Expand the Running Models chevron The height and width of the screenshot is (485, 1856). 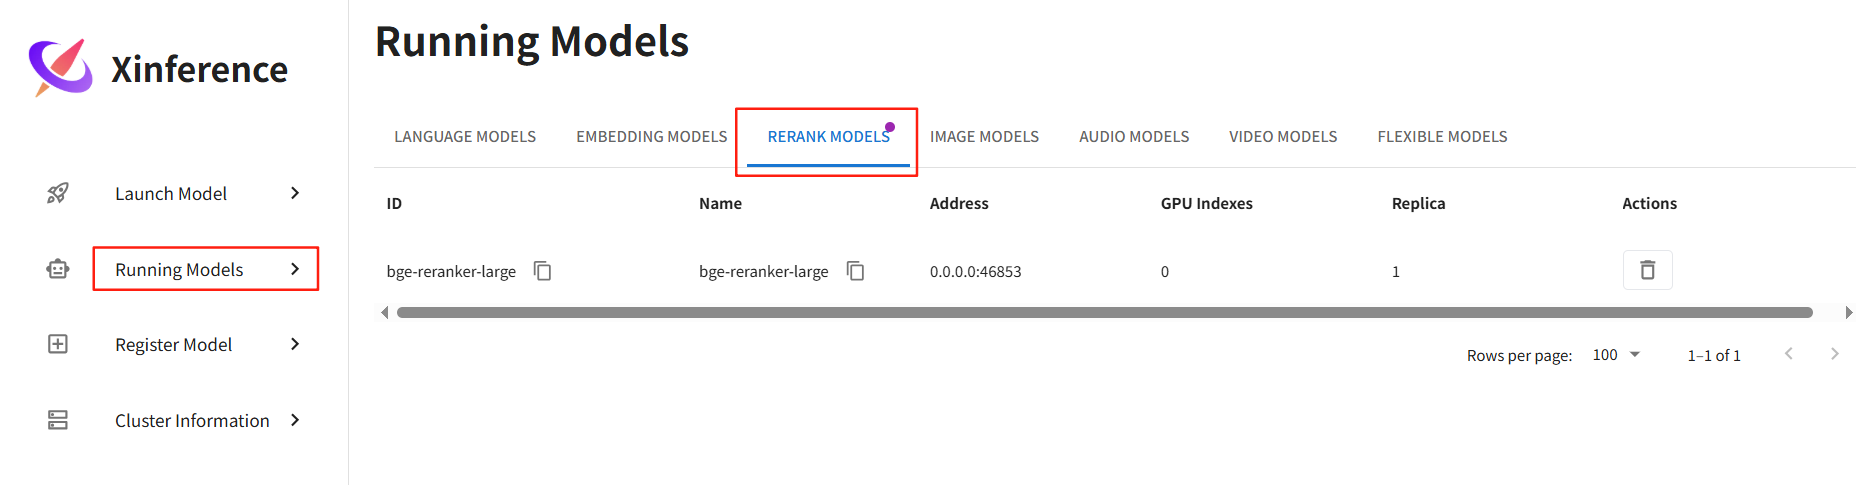(x=295, y=269)
